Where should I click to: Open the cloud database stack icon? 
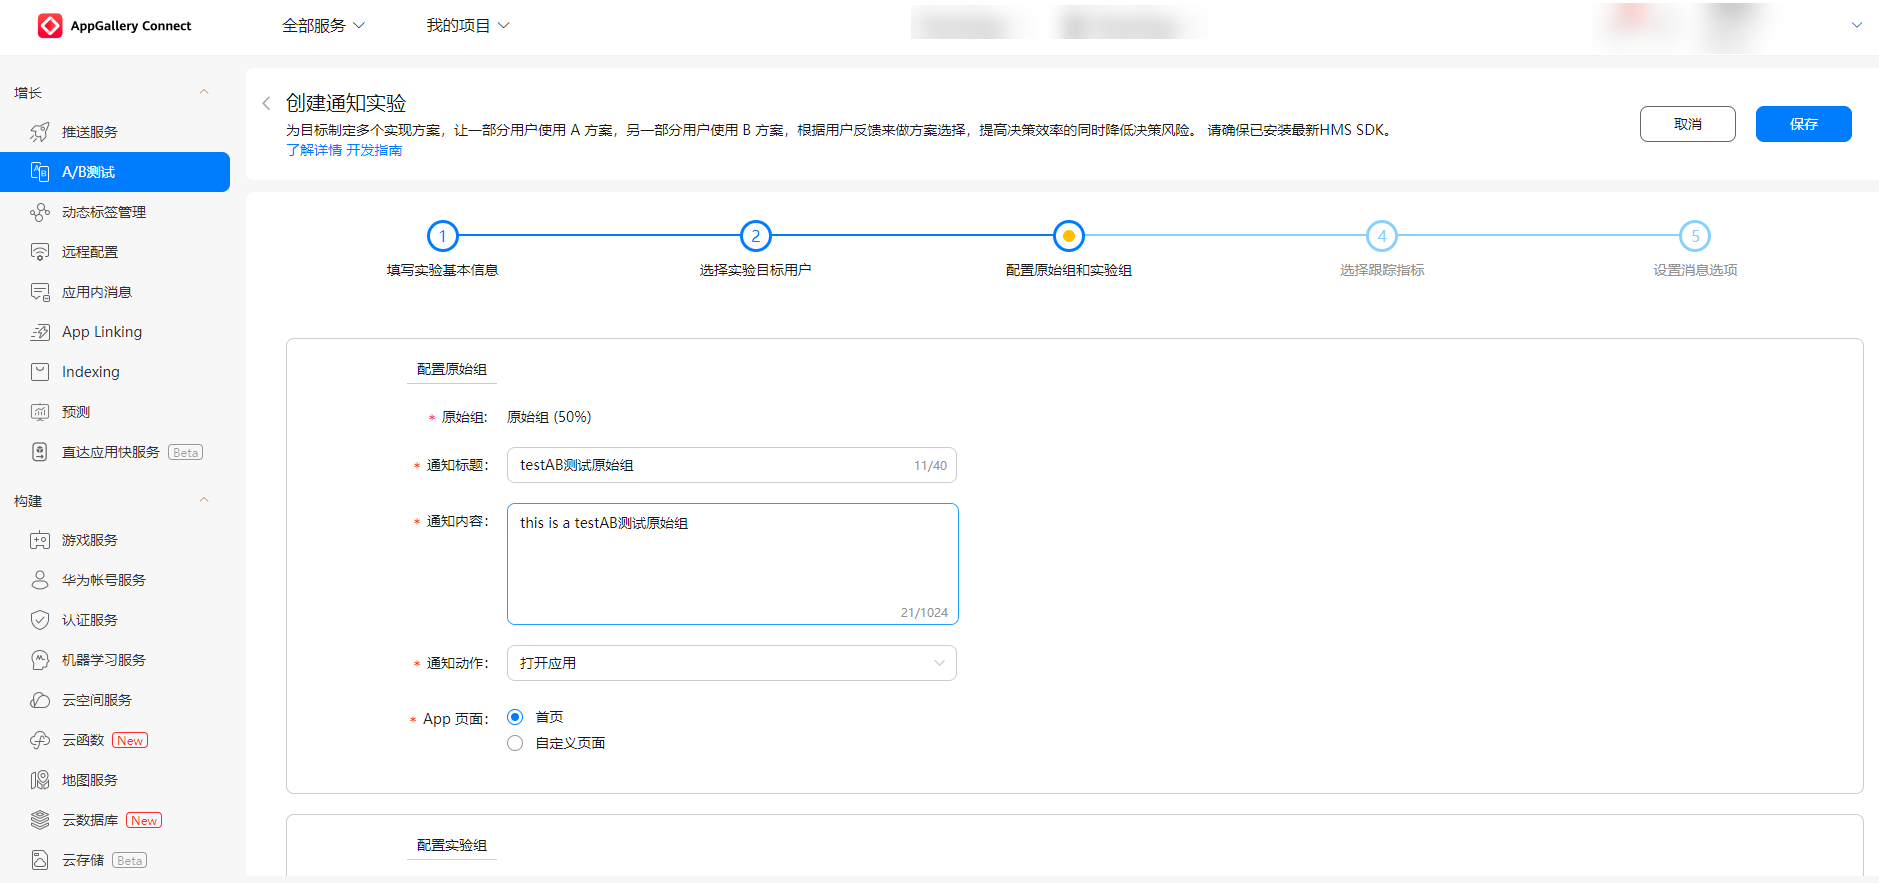point(40,820)
